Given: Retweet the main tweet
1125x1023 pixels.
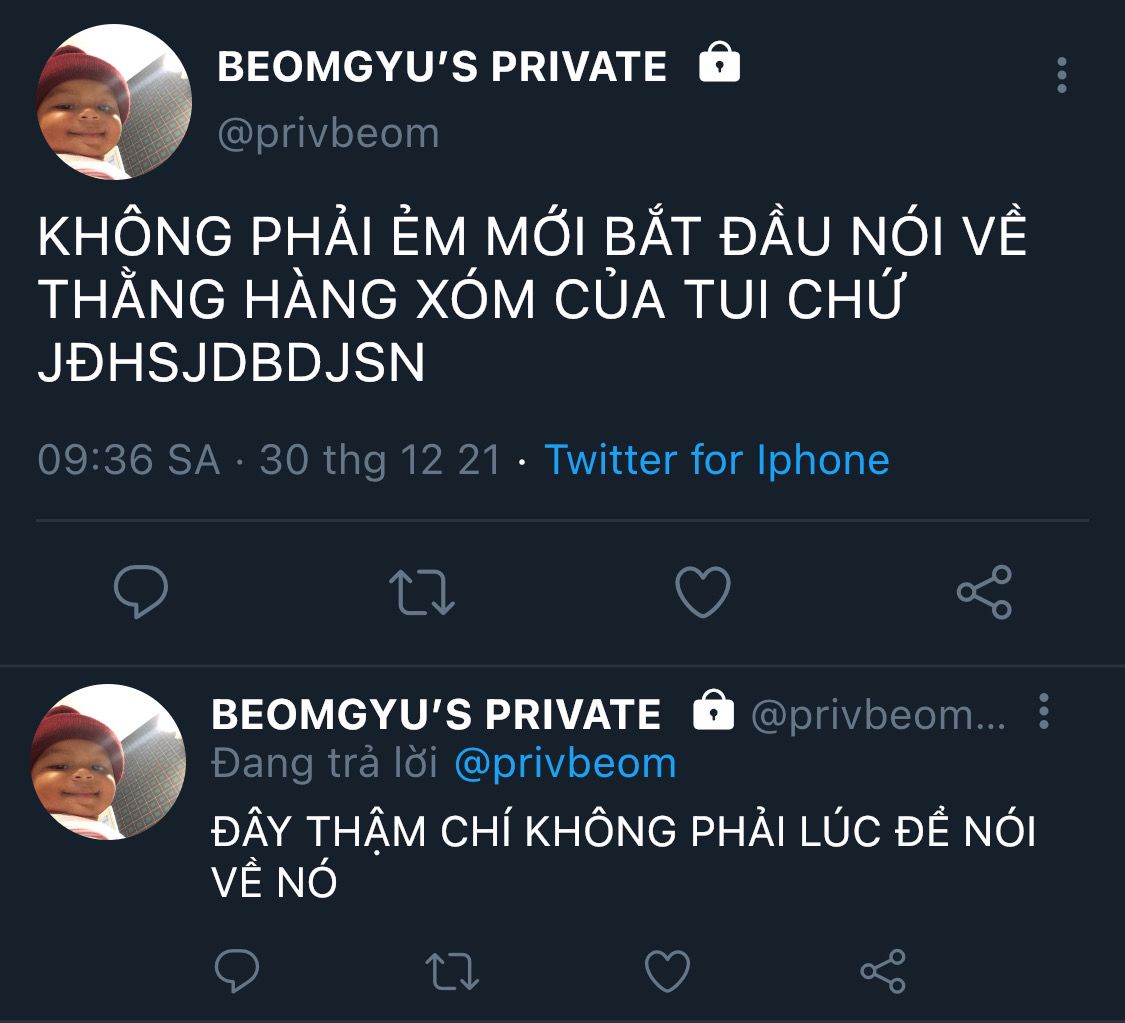Looking at the screenshot, I should (x=422, y=593).
